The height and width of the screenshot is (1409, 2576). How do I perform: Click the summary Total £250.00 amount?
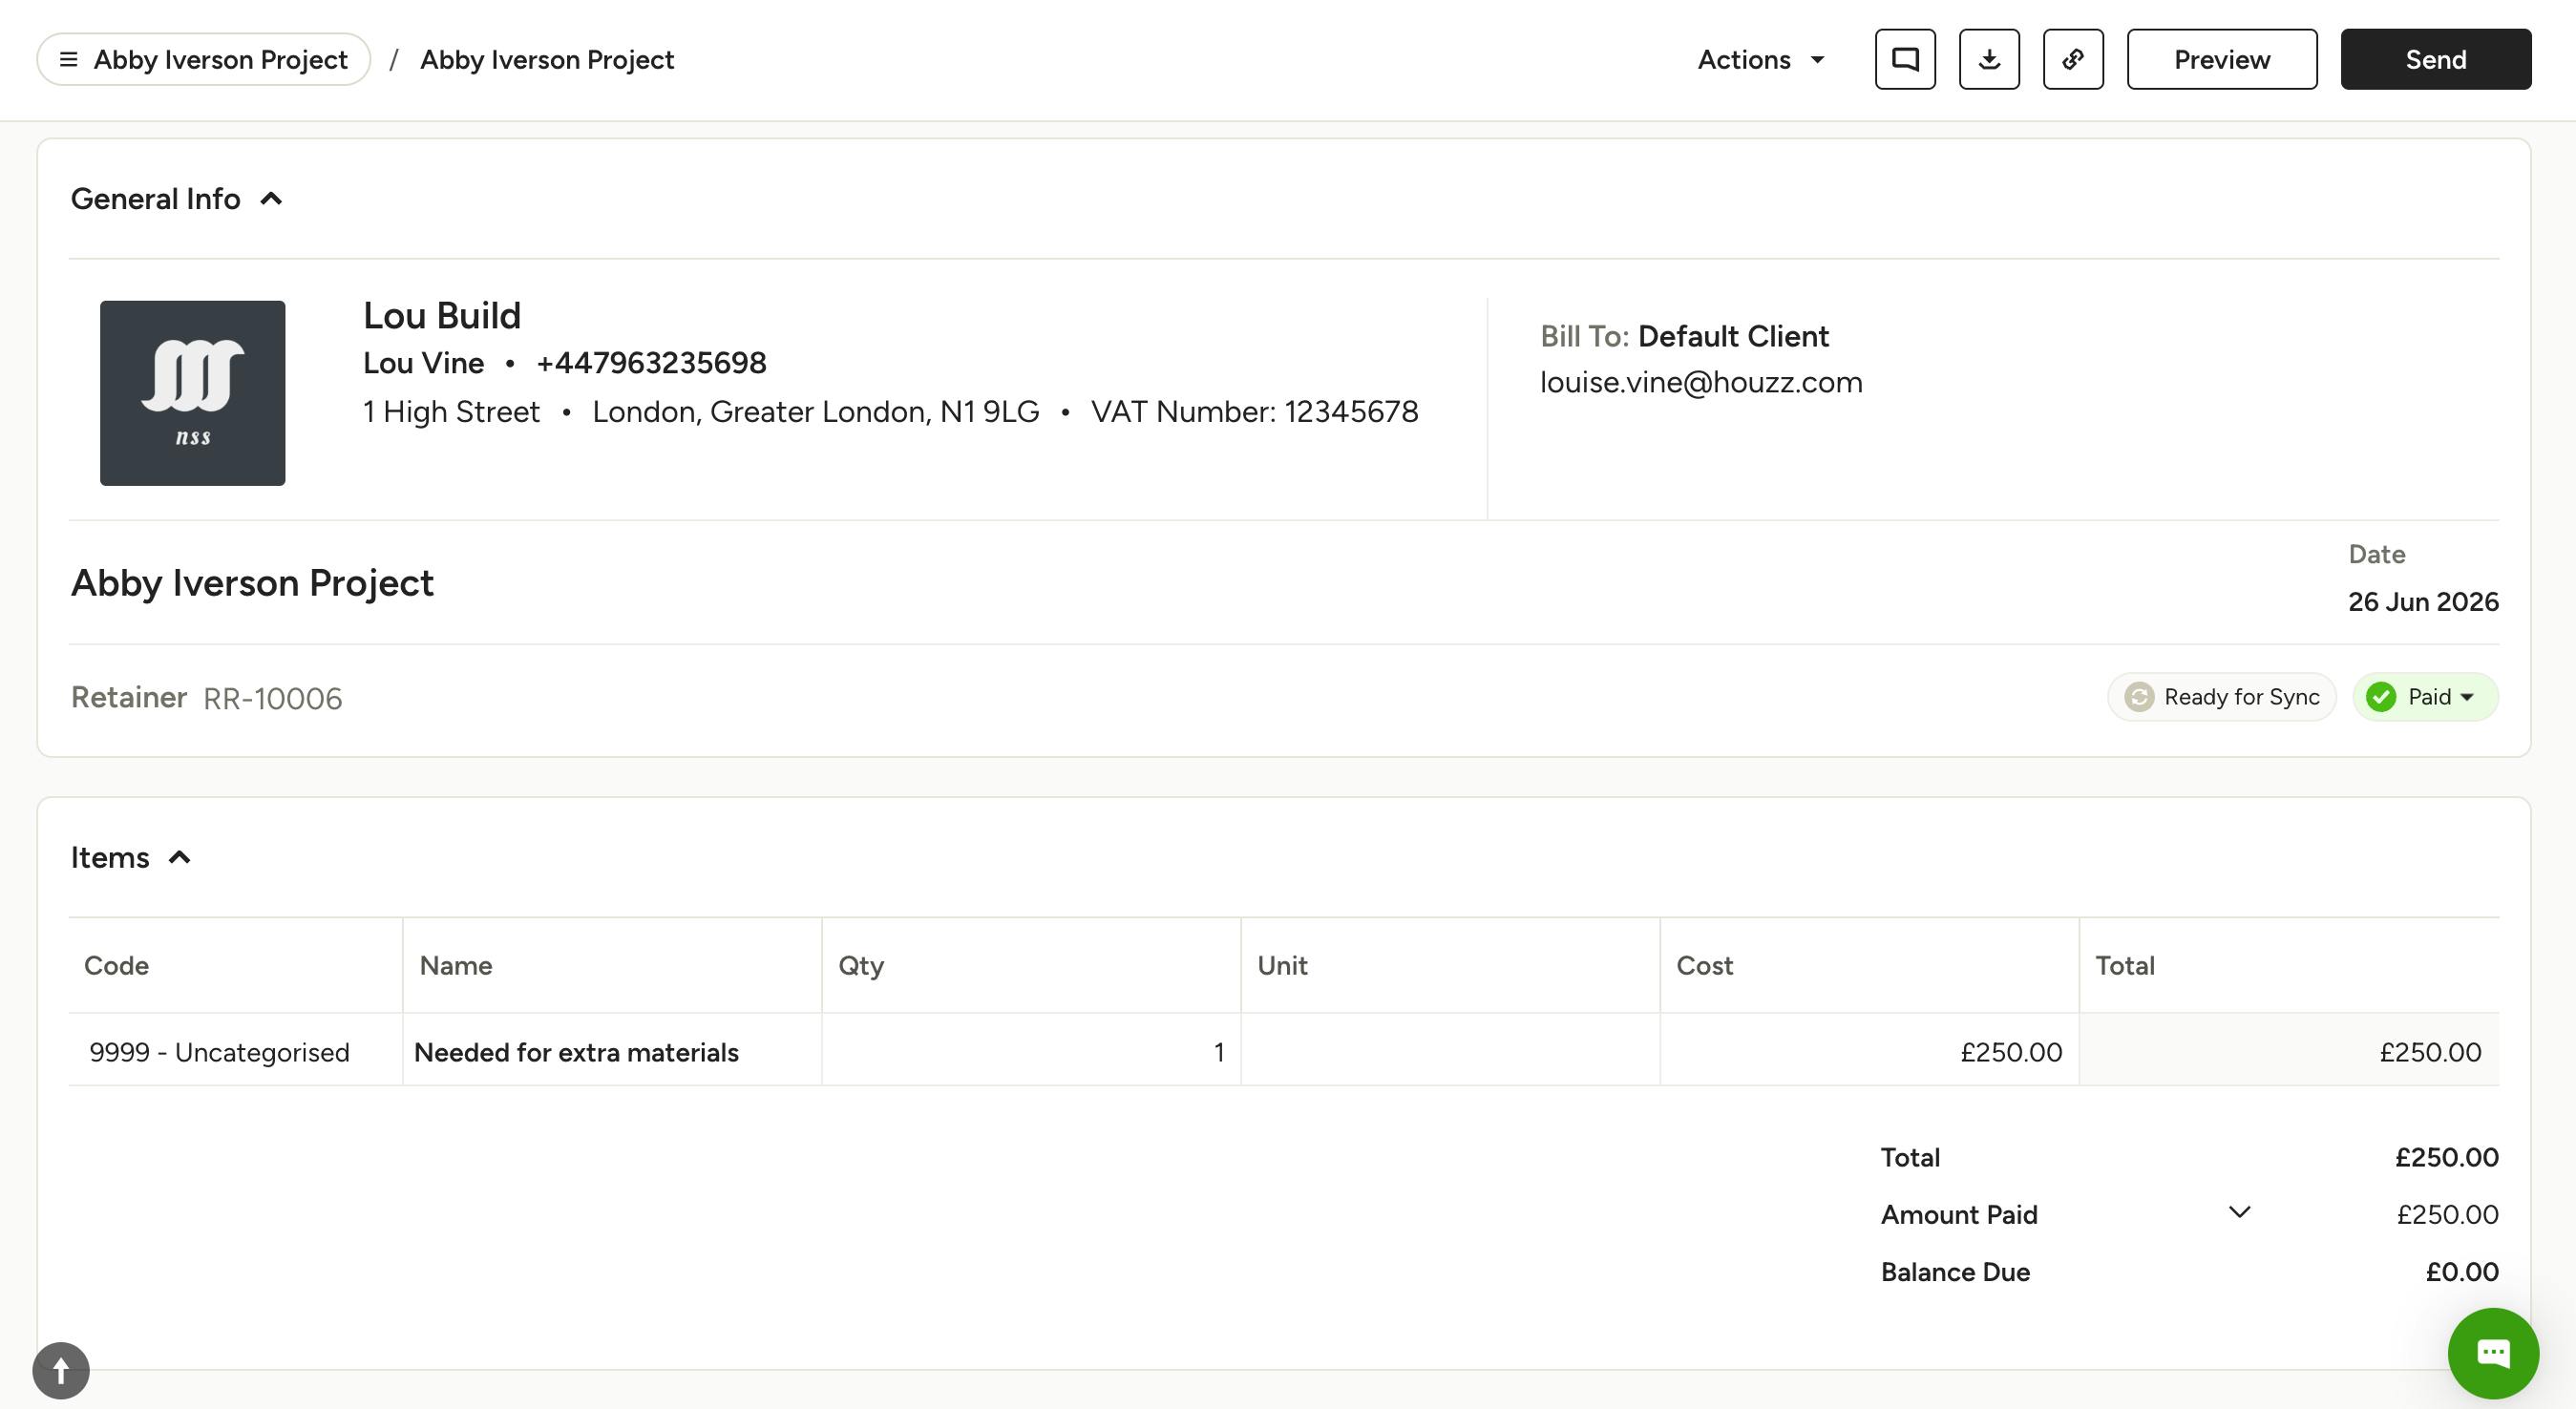tap(2446, 1157)
